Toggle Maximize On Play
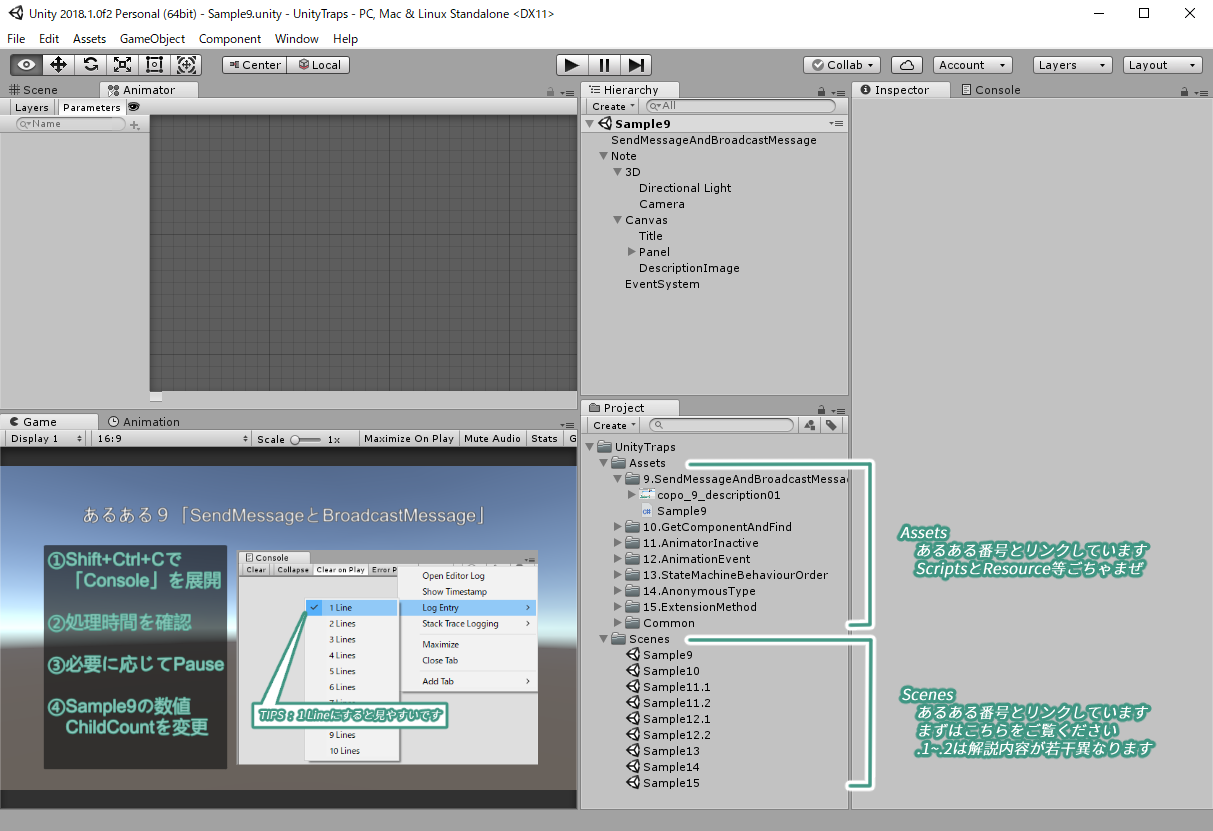 409,438
